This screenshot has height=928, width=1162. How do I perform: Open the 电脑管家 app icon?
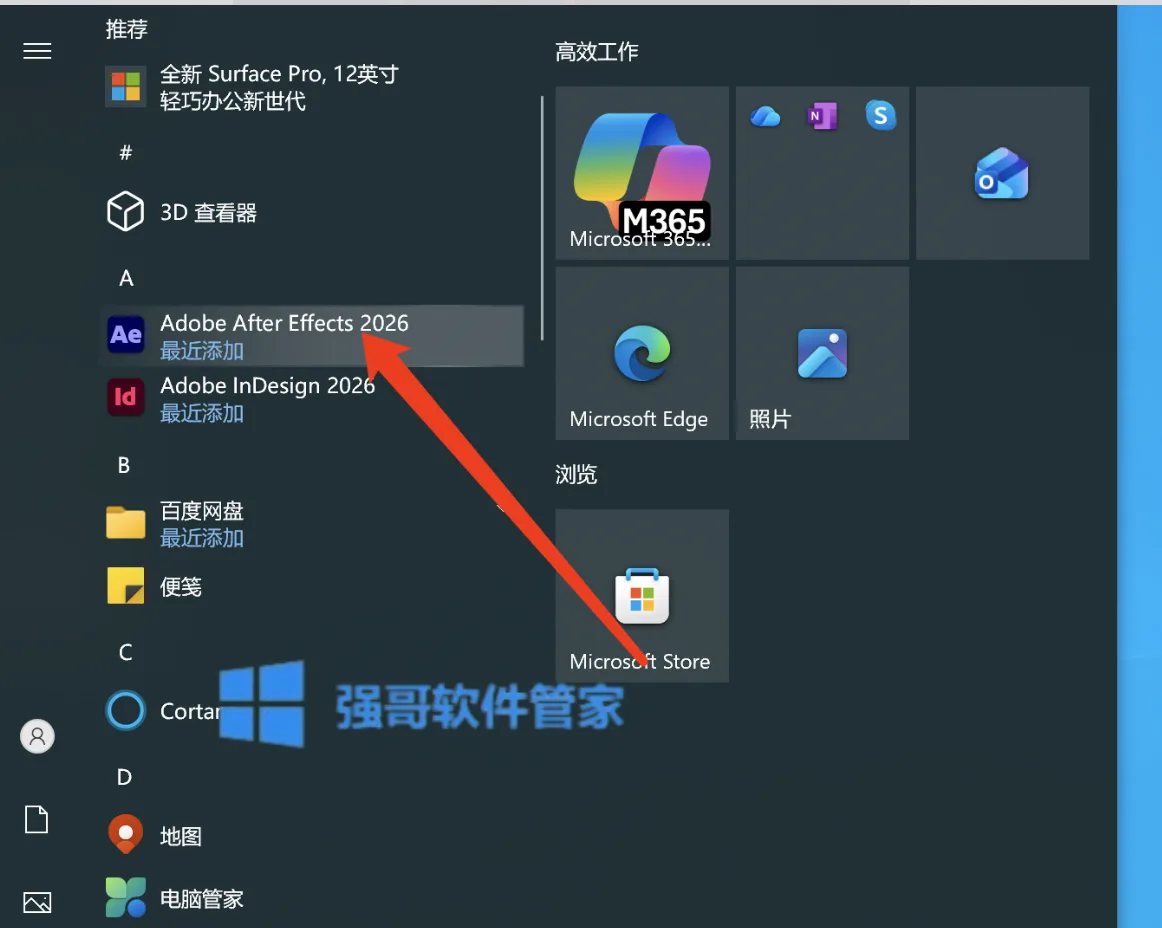point(126,897)
